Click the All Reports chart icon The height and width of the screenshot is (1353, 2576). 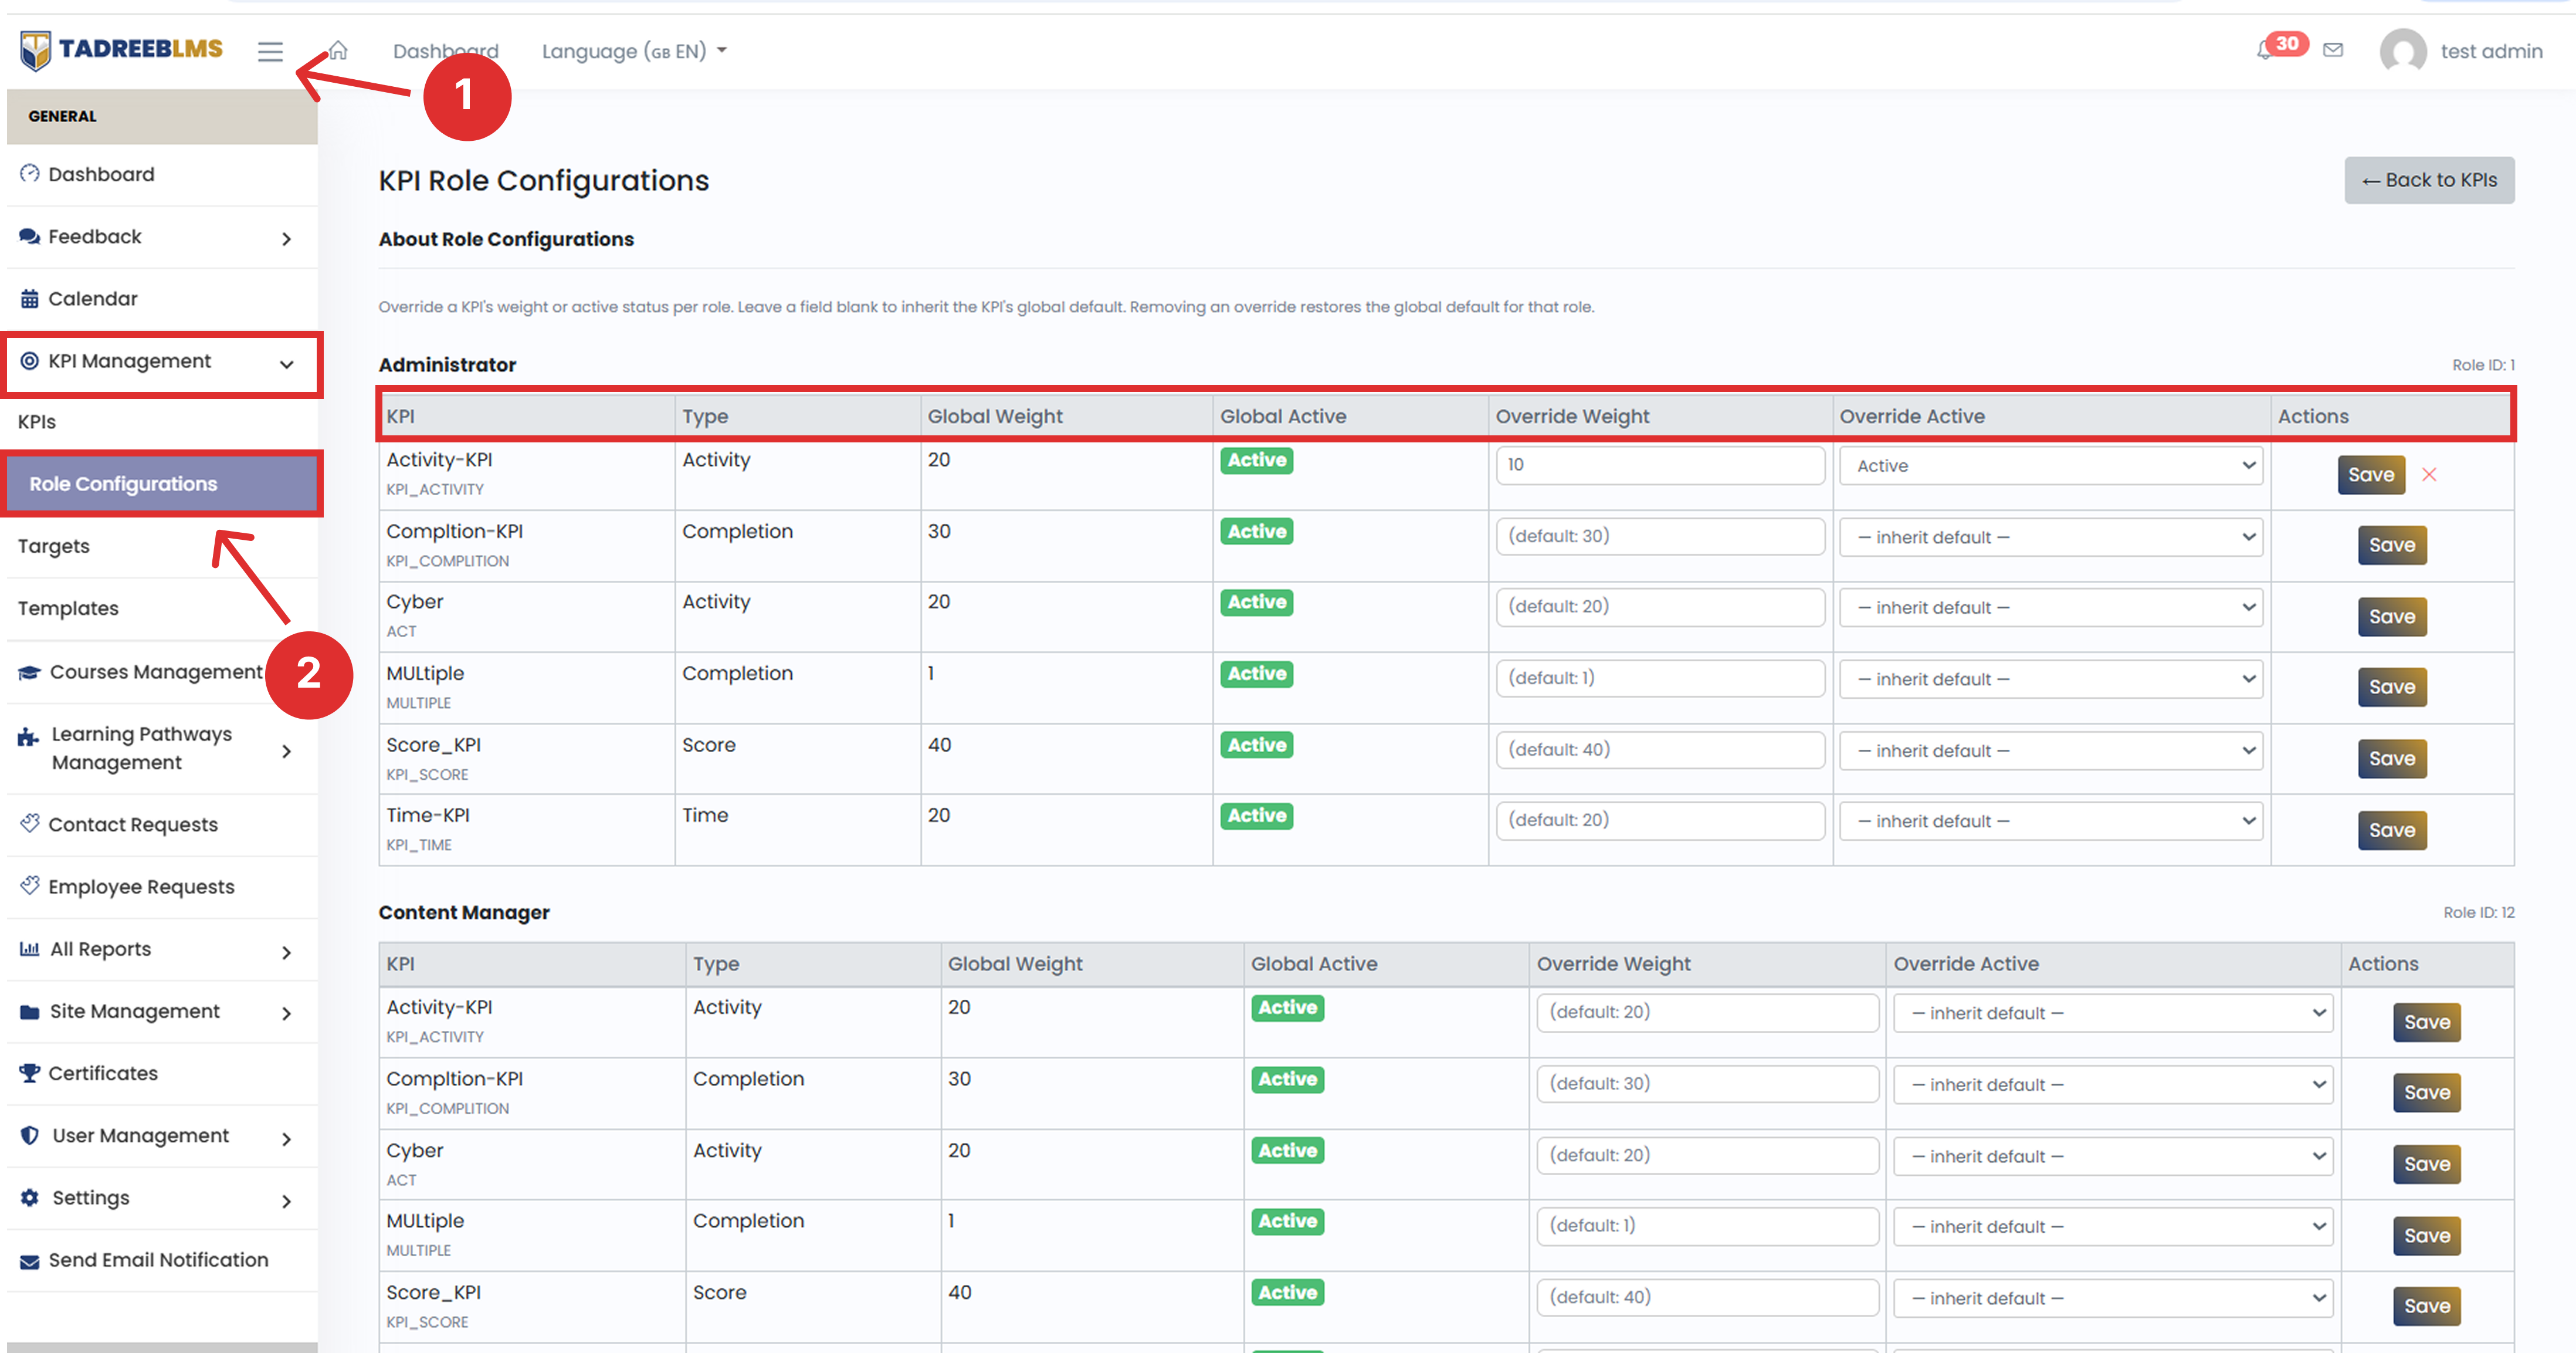tap(30, 948)
